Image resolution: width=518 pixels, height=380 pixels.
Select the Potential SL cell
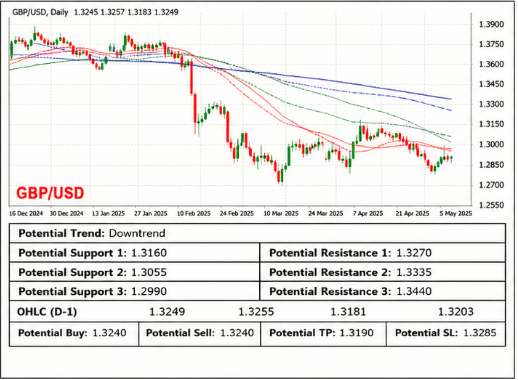click(446, 333)
